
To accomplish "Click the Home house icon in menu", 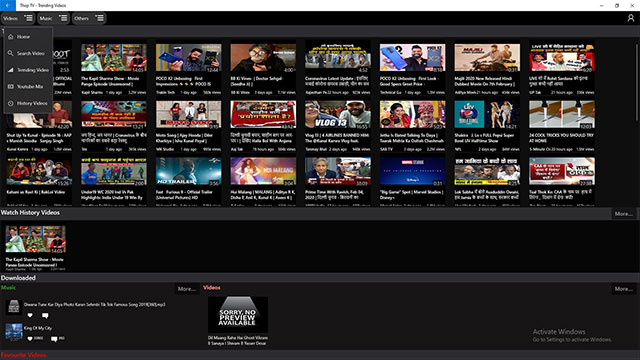I will click(11, 37).
